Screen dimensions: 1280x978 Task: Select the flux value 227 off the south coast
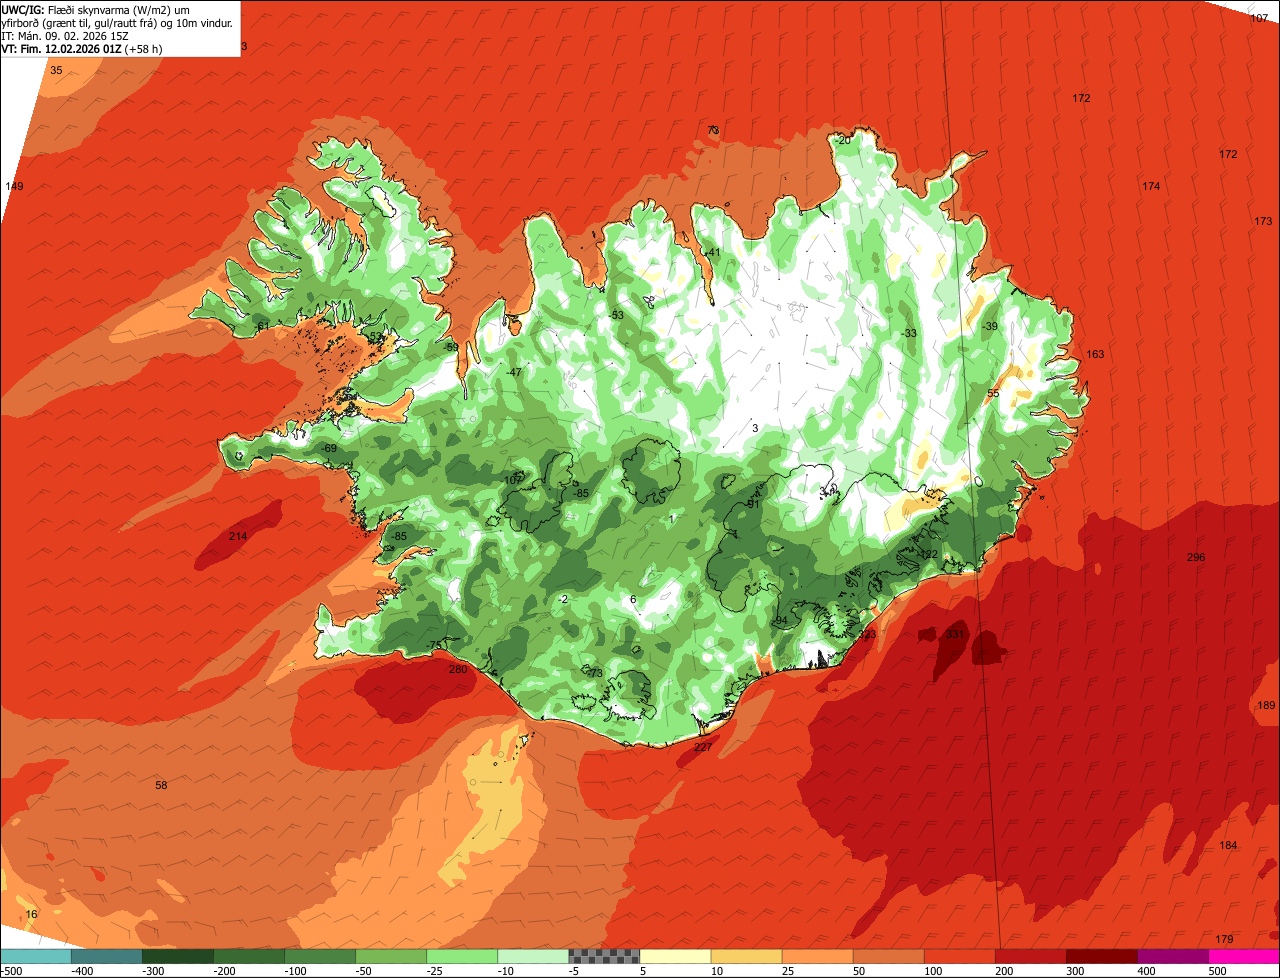click(703, 747)
